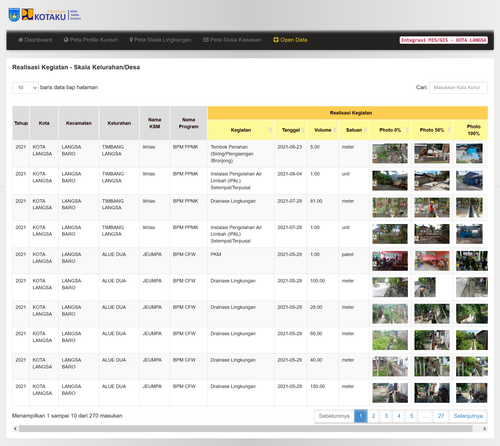Click right arrow of horizontal scrollbar
This screenshot has width=500, height=446.
484,429
